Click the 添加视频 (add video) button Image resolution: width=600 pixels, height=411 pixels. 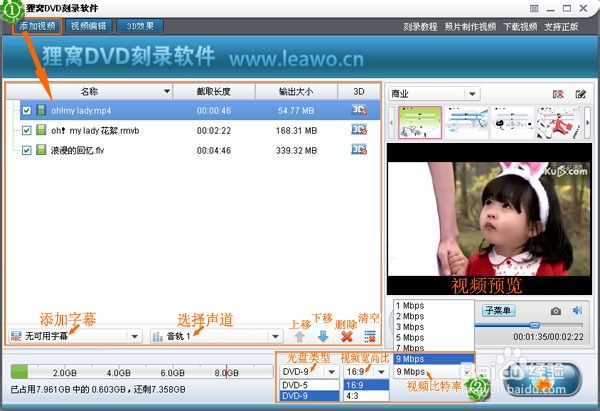tap(37, 26)
